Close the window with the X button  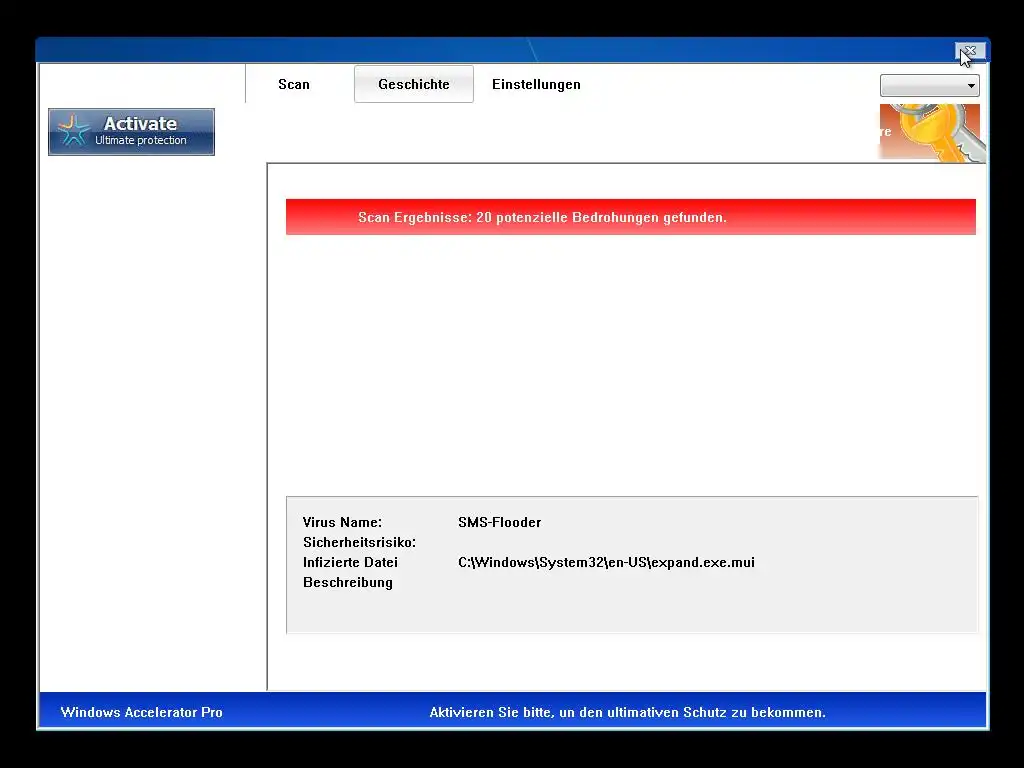pos(970,51)
